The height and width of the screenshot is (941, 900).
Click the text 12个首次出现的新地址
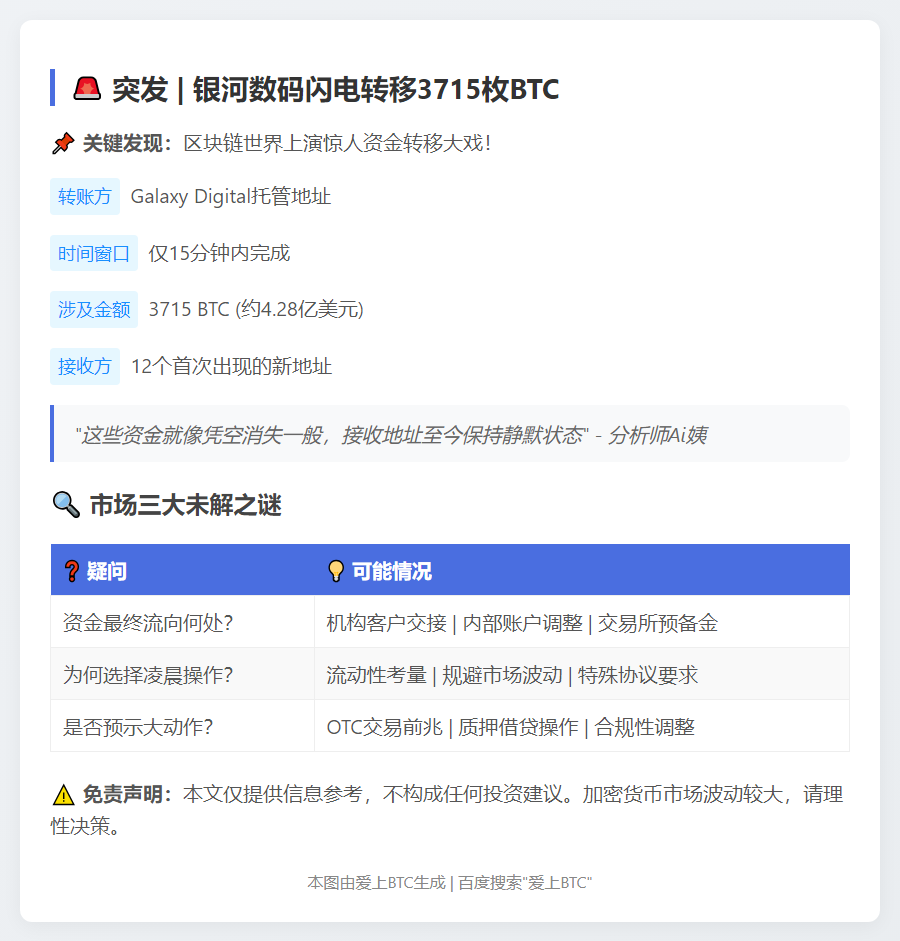(x=232, y=366)
